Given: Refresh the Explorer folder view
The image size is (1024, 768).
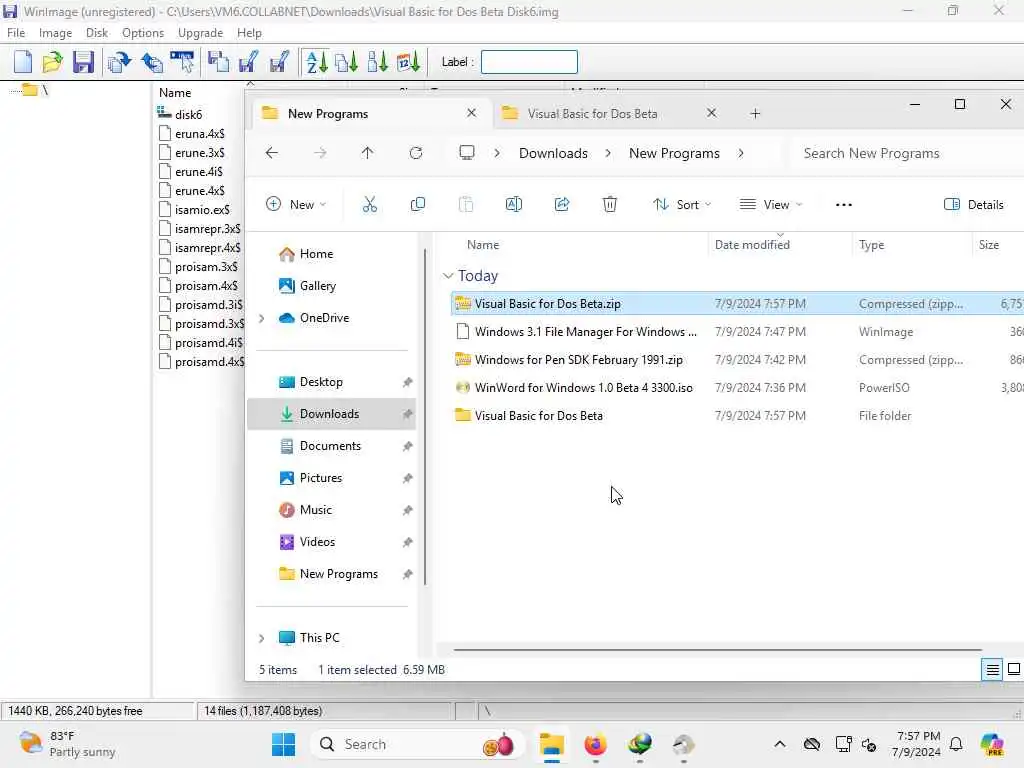Looking at the screenshot, I should [415, 153].
